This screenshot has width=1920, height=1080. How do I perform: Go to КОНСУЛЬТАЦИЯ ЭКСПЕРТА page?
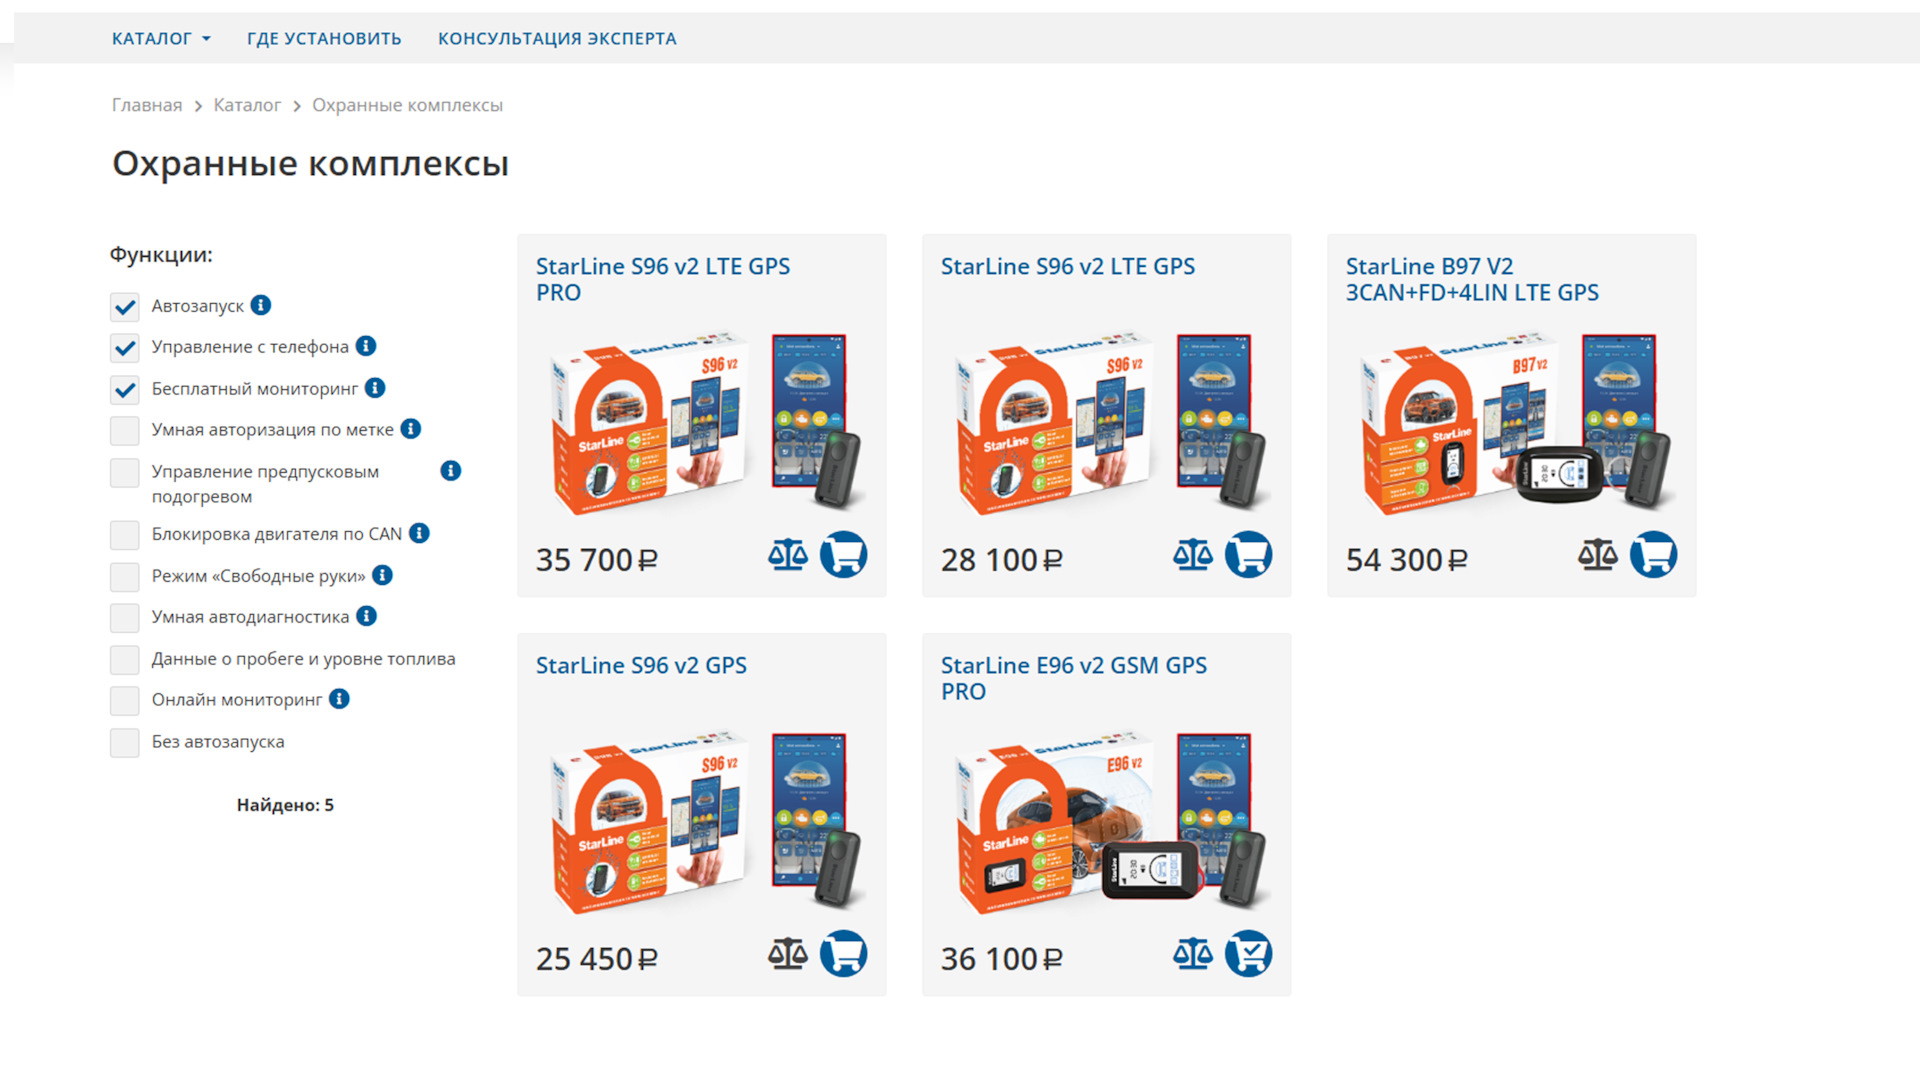[557, 38]
